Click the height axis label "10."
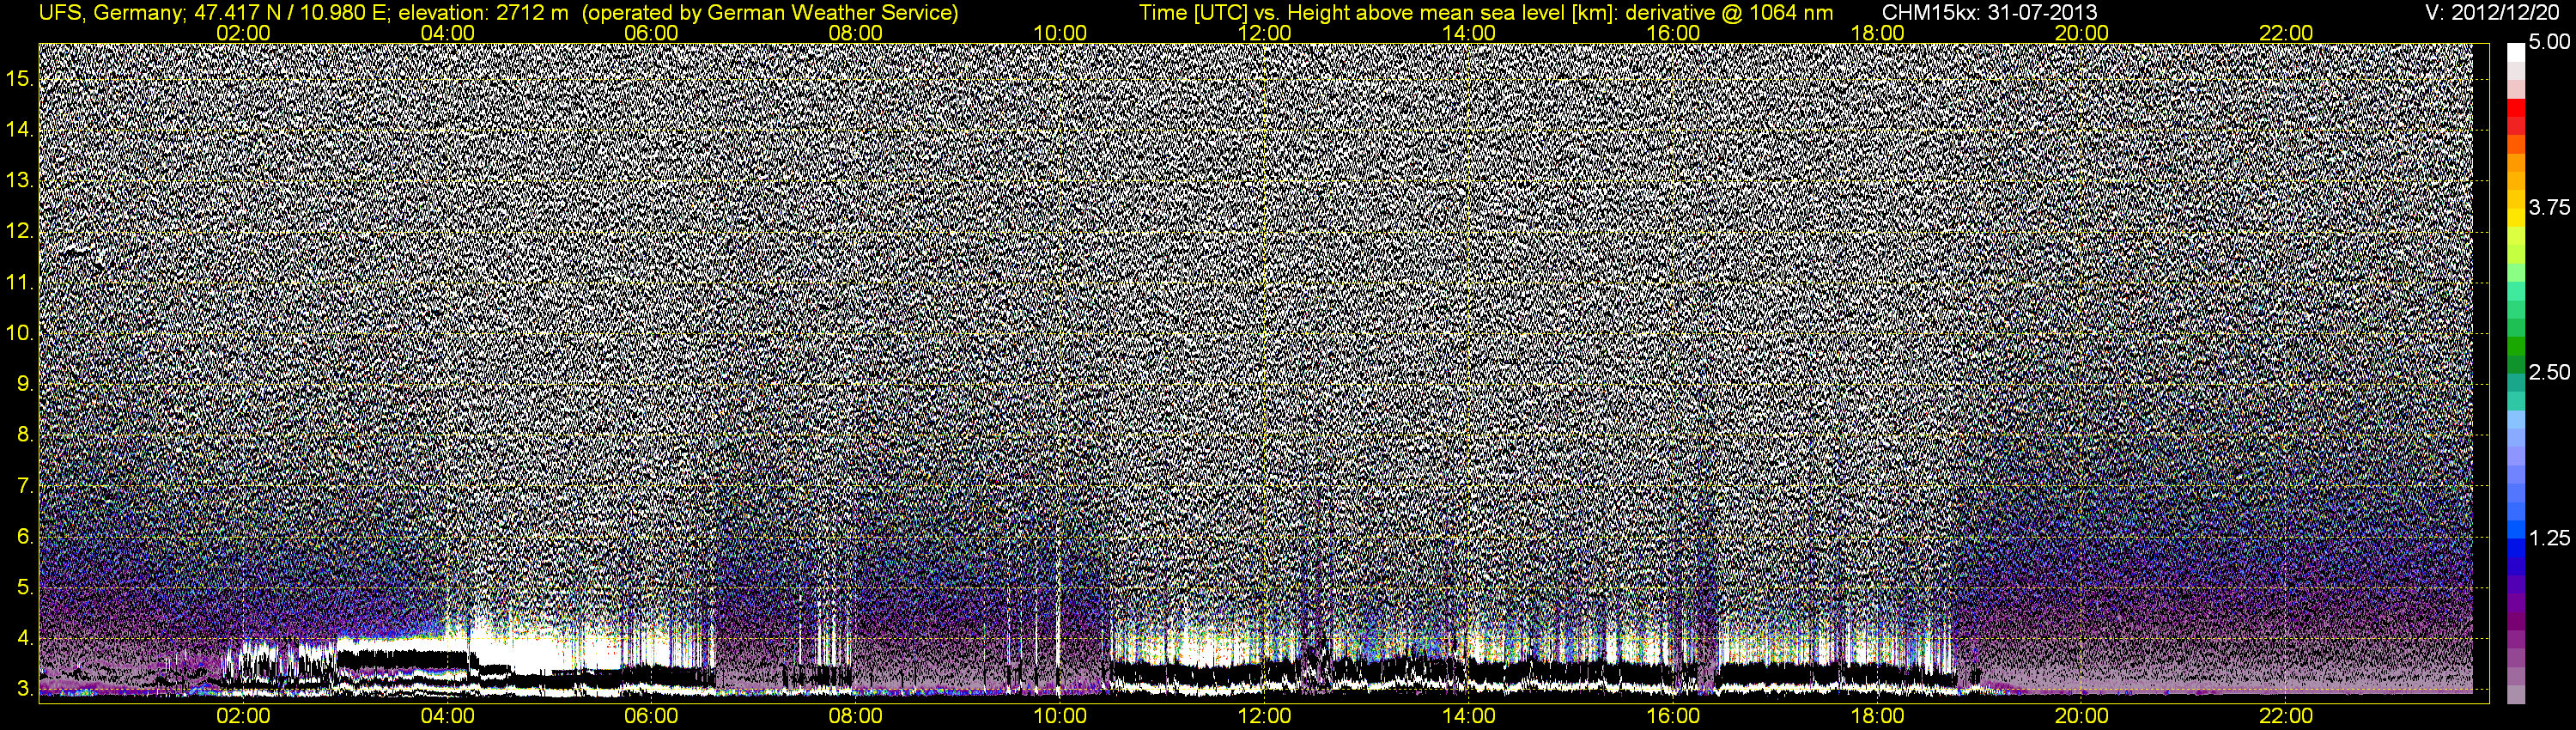2576x730 pixels. tap(20, 333)
